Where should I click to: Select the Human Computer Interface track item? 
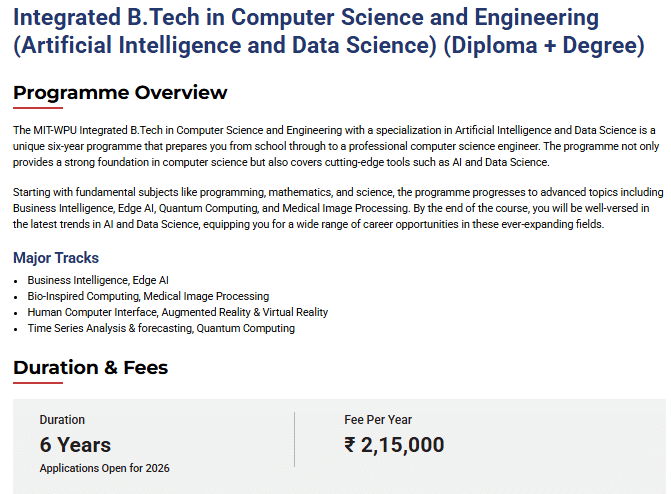tap(177, 312)
